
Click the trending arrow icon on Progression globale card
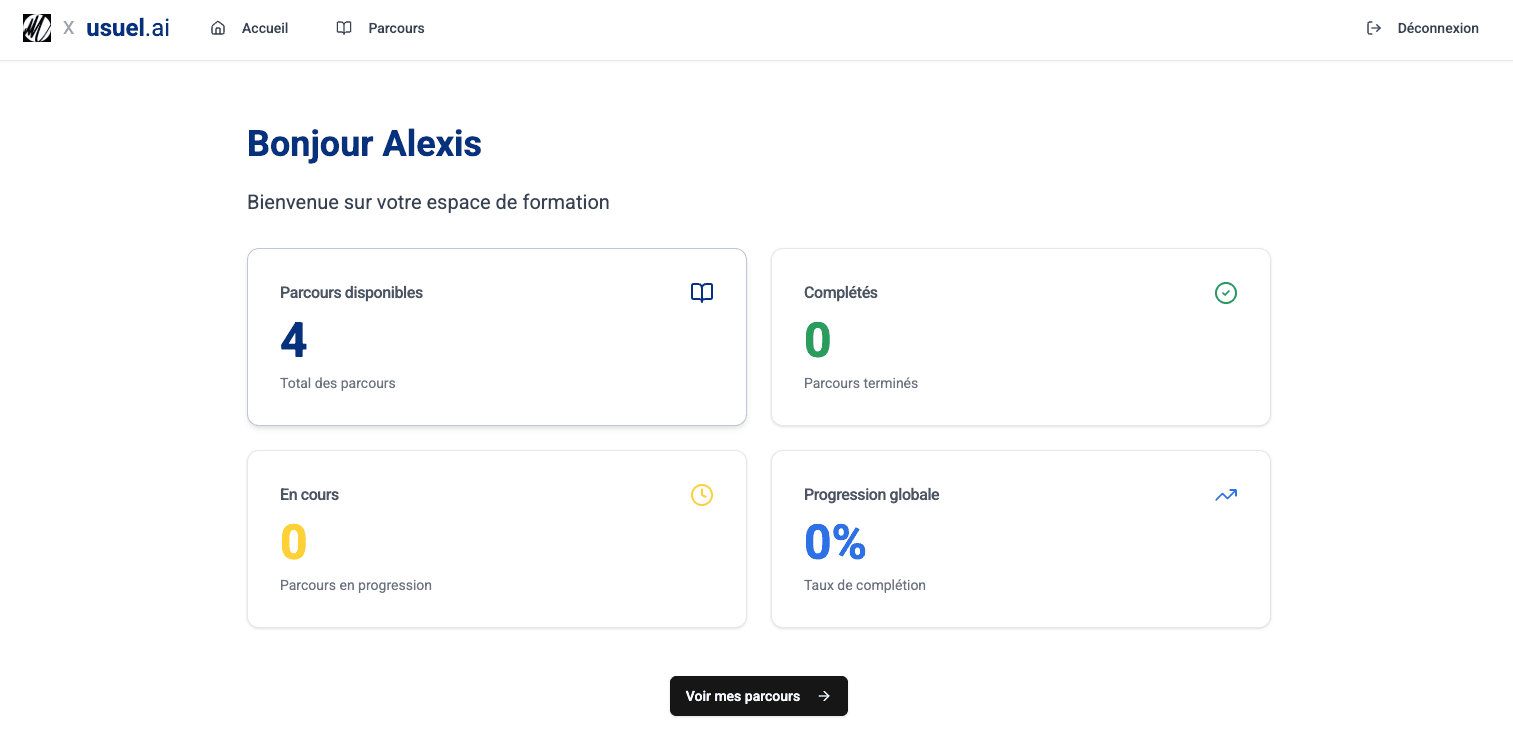1225,494
